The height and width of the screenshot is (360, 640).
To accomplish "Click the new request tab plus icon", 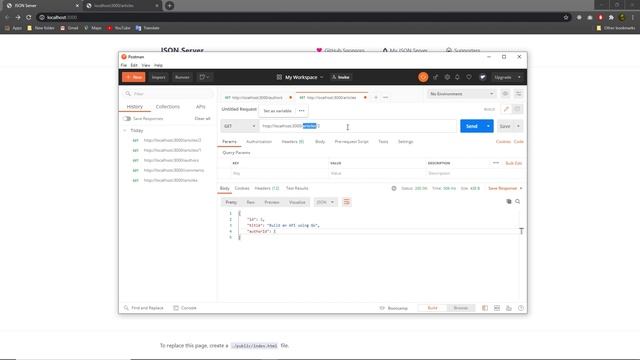I will pyautogui.click(x=376, y=98).
